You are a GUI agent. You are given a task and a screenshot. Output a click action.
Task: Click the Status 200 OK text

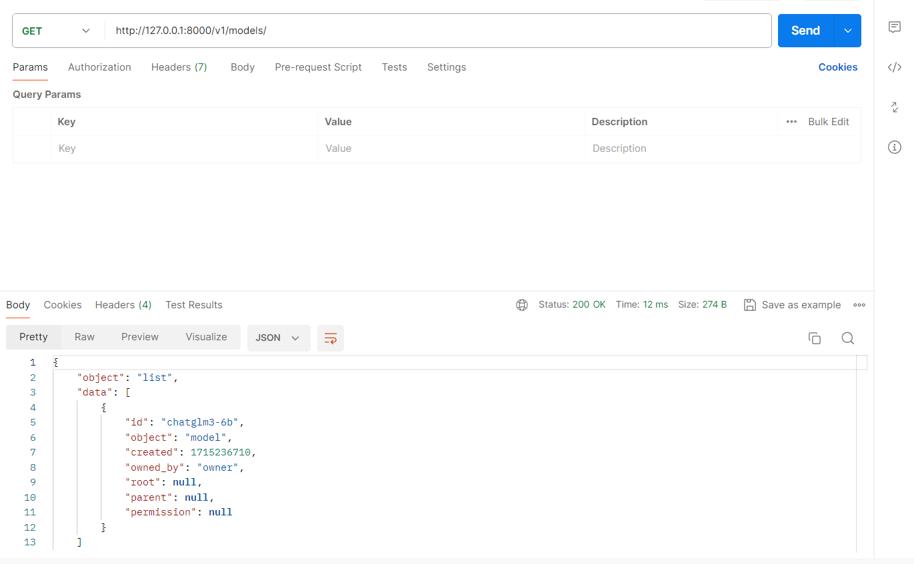[572, 305]
